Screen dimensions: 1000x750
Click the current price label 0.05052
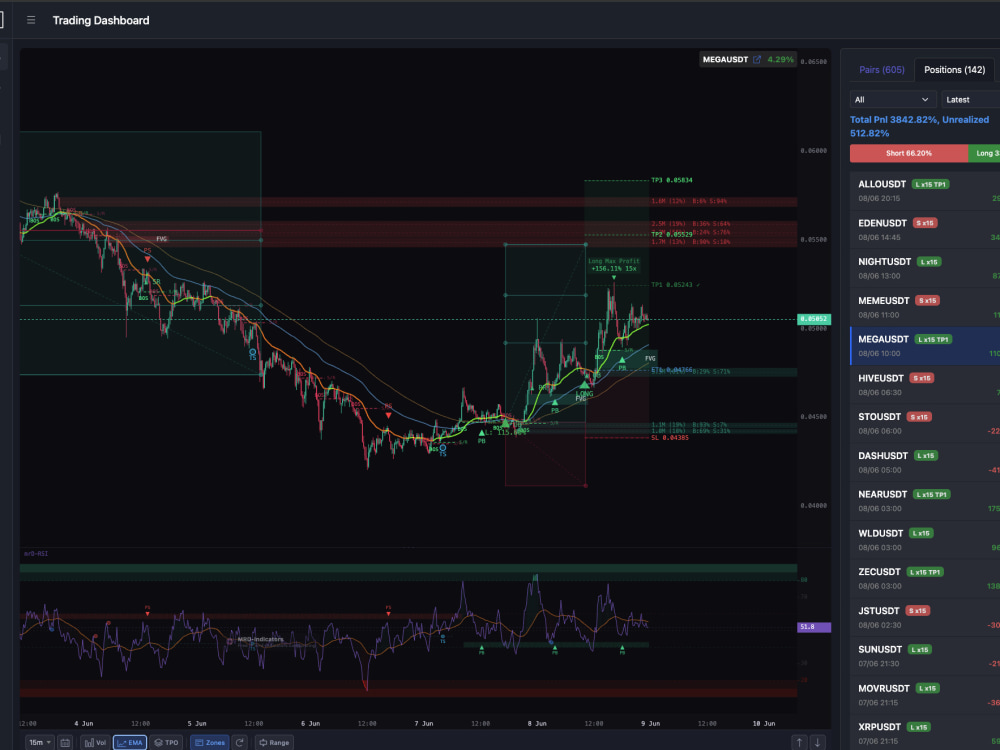pyautogui.click(x=814, y=319)
